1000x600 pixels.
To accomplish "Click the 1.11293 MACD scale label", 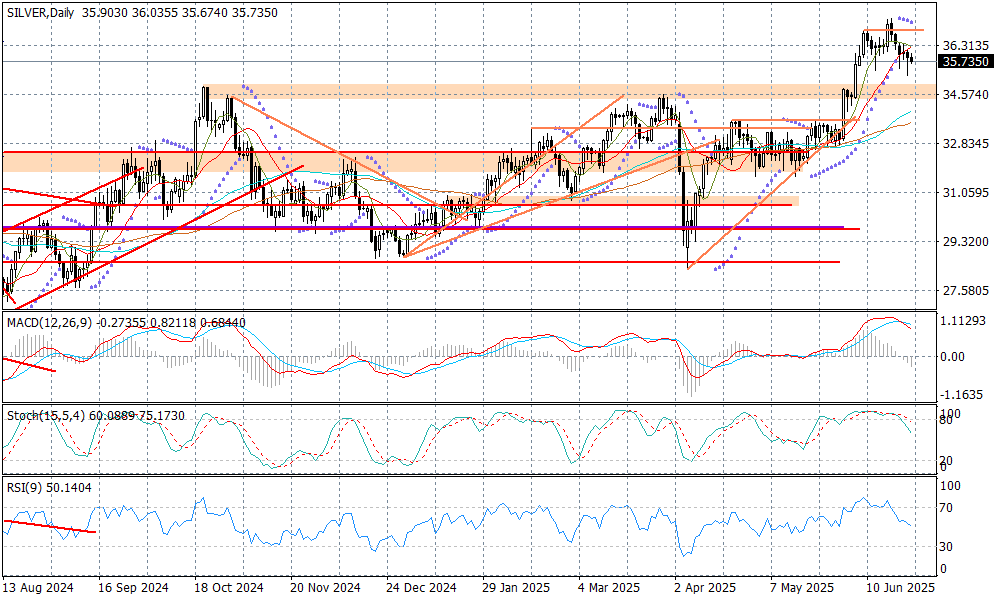I will (966, 321).
